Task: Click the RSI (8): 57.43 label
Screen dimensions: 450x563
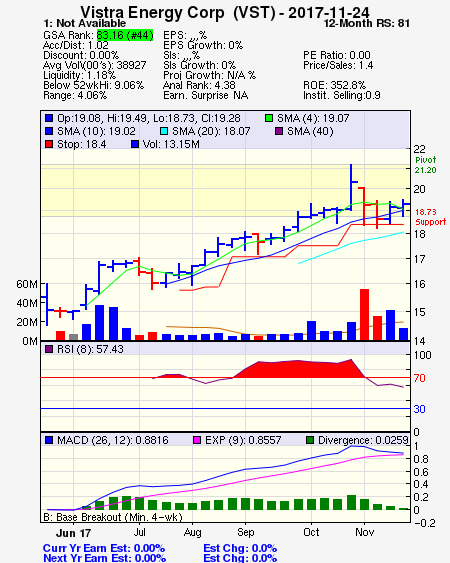Action: coord(90,349)
